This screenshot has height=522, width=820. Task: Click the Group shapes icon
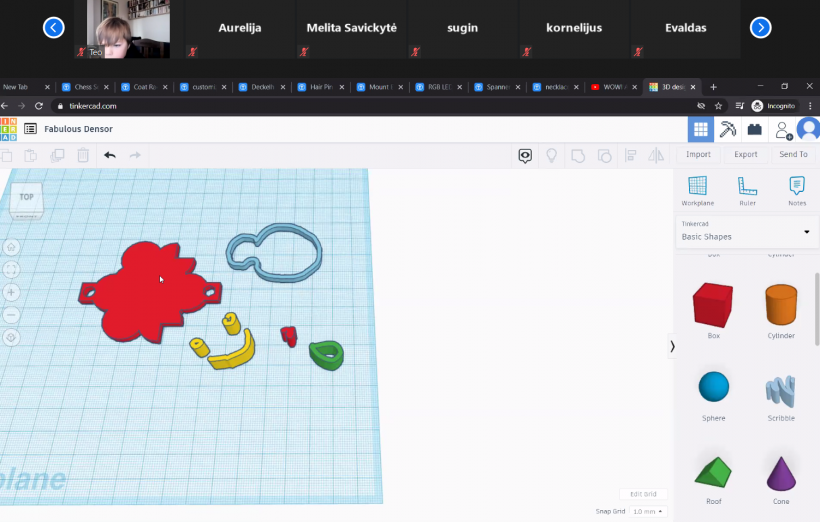coord(578,155)
